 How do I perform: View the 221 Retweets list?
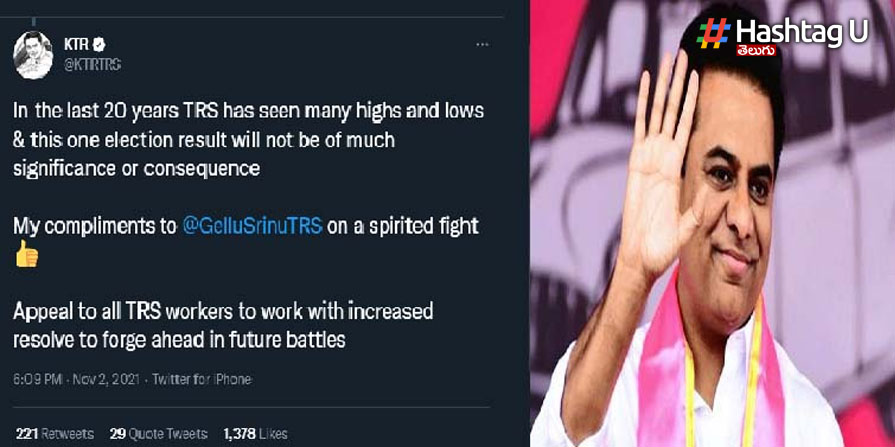pos(55,433)
